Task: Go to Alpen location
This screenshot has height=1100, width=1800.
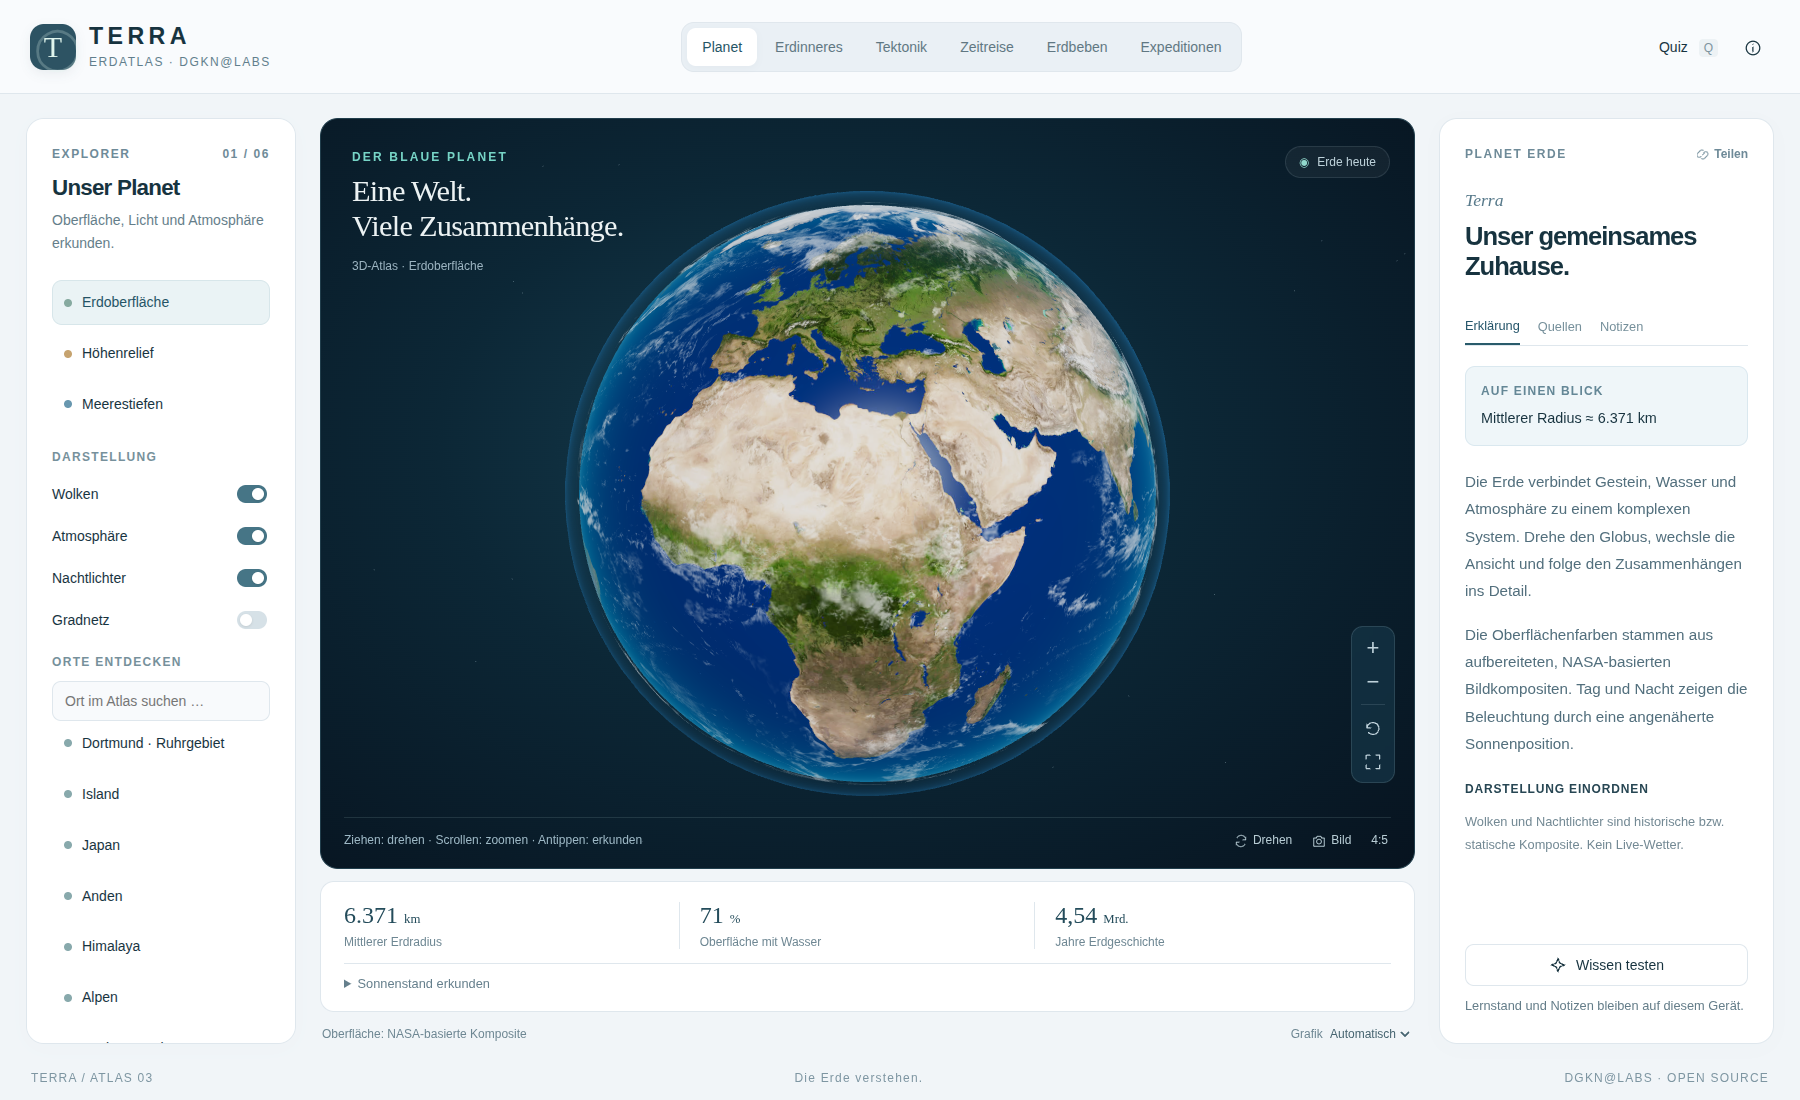Action: [161, 997]
